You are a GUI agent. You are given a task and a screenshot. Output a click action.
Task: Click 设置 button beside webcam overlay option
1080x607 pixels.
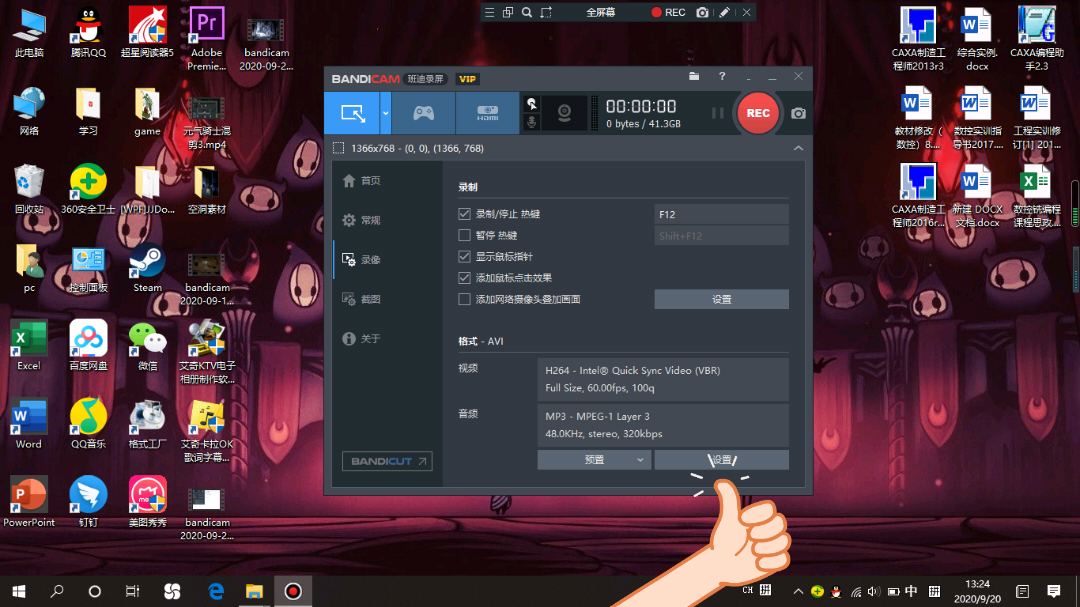[721, 299]
